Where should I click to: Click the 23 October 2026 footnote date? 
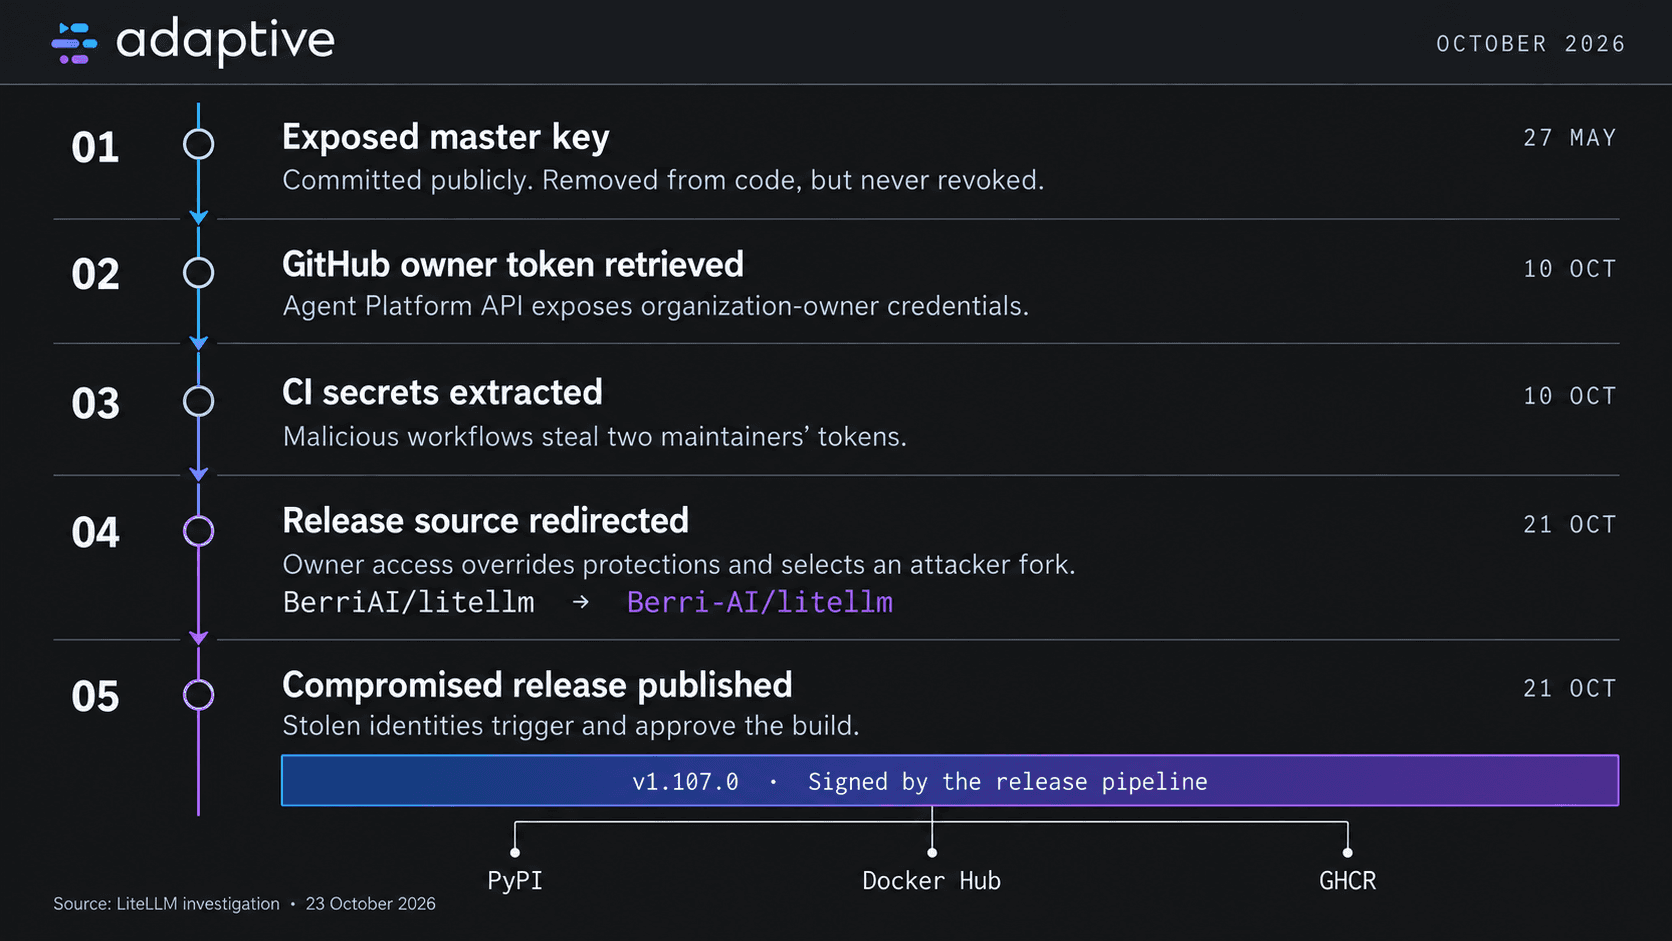pyautogui.click(x=371, y=904)
